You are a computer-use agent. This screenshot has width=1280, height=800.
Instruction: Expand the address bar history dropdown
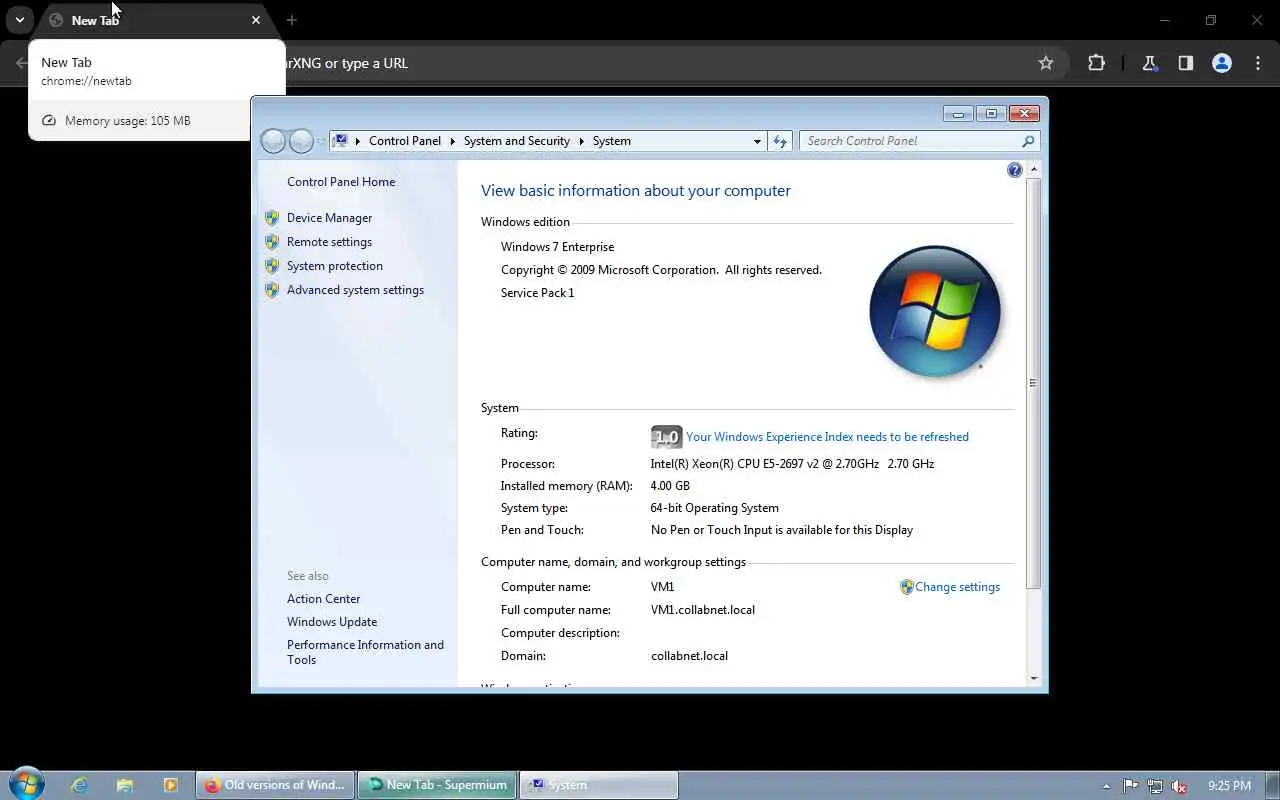point(757,141)
